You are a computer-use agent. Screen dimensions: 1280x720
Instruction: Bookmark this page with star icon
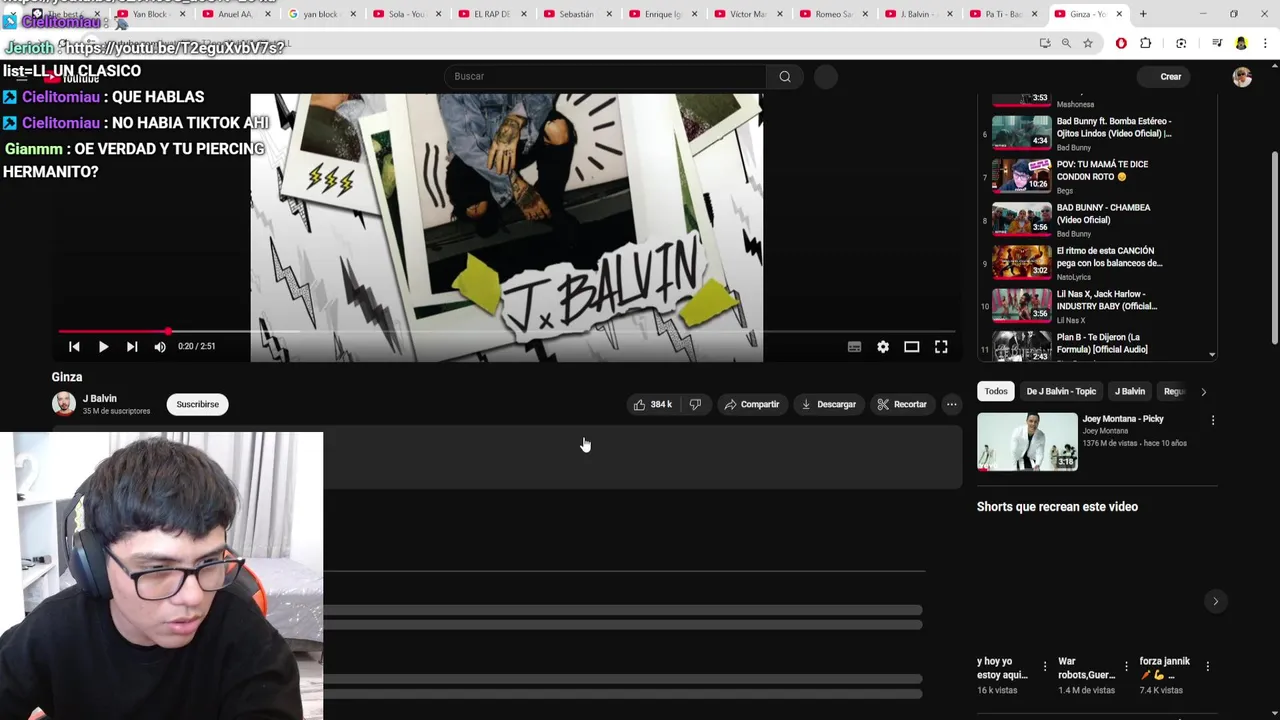(x=1088, y=43)
